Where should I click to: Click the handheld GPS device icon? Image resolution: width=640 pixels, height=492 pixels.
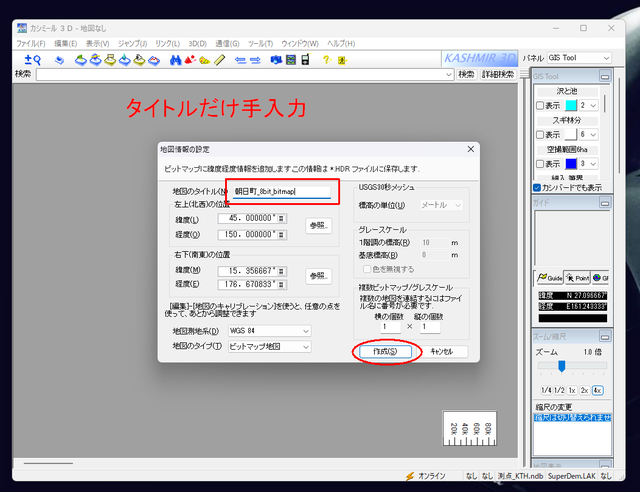[305, 60]
